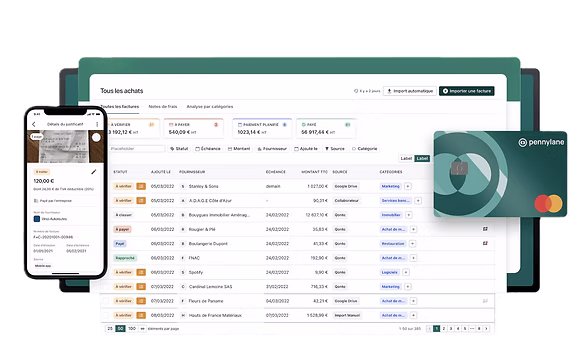The width and height of the screenshot is (584, 364).
Task: Tick the checkbox for Hauts de France Matériaux row
Action: [106, 315]
